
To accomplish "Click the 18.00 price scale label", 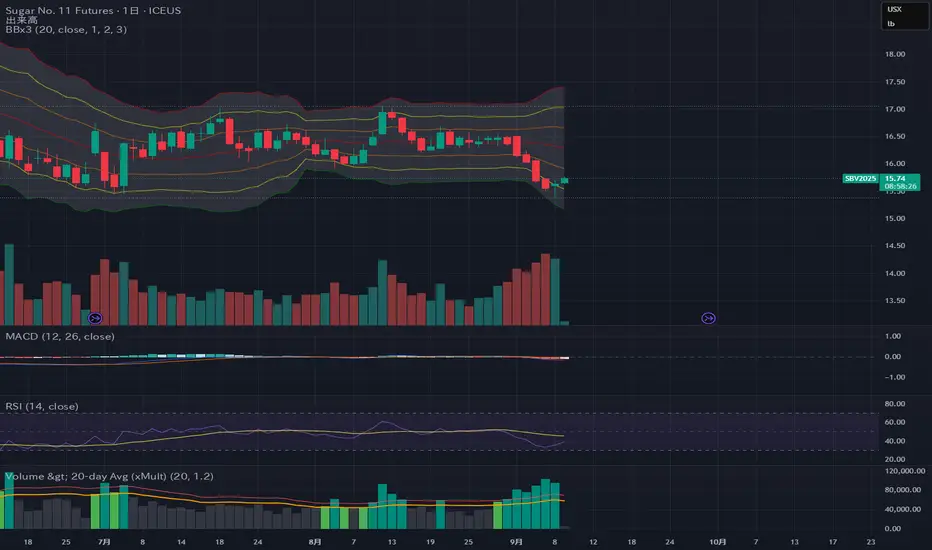I will pyautogui.click(x=895, y=54).
